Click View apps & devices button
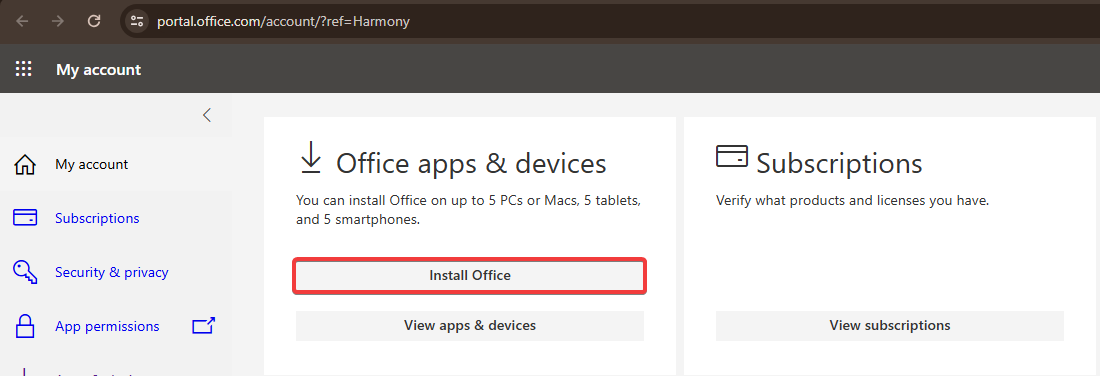The width and height of the screenshot is (1100, 376). (470, 325)
